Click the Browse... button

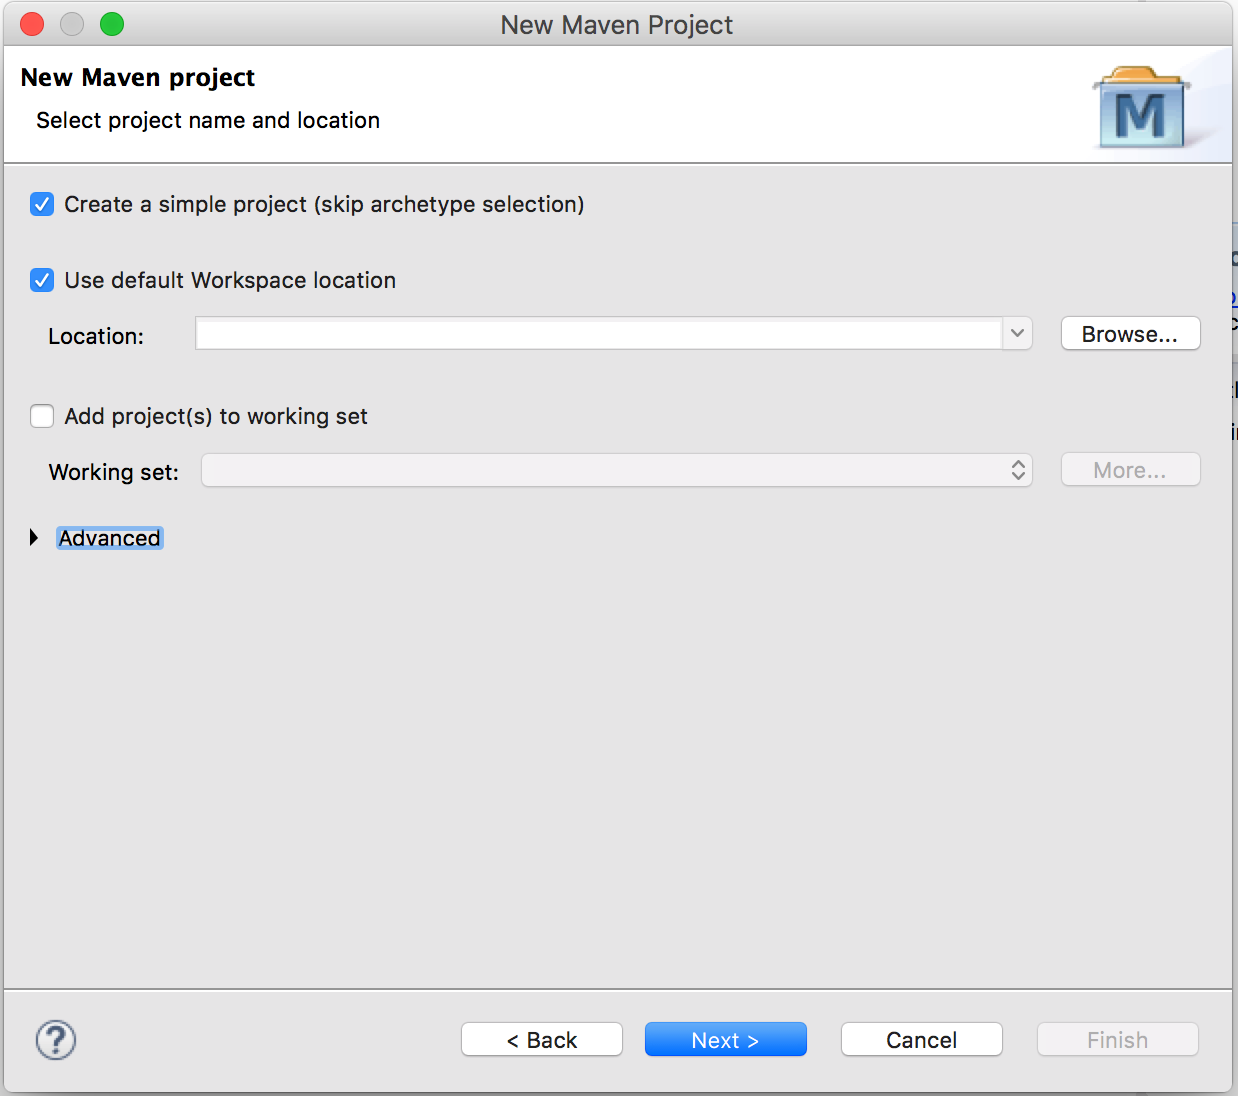pyautogui.click(x=1130, y=334)
